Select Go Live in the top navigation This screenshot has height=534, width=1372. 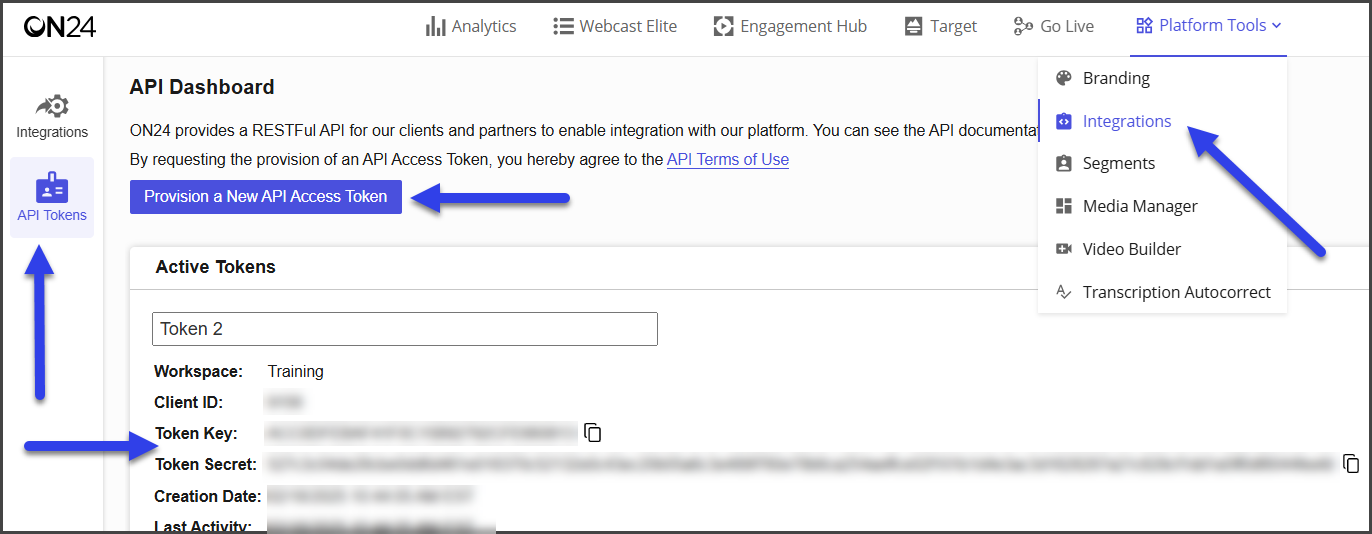1053,26
